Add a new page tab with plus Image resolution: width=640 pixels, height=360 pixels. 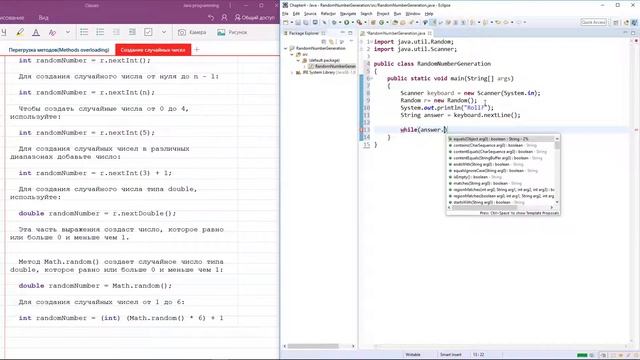pyautogui.click(x=197, y=50)
